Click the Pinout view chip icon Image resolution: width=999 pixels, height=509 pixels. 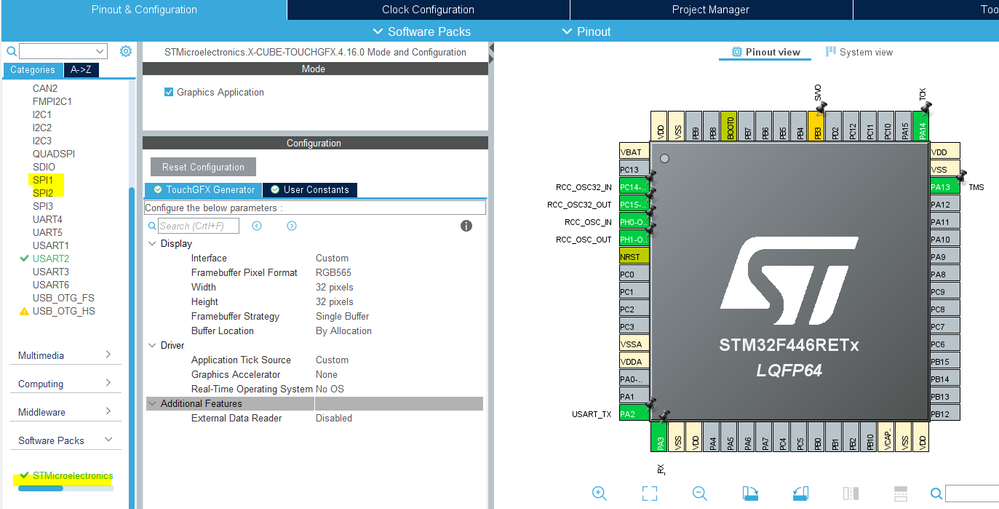coord(737,52)
